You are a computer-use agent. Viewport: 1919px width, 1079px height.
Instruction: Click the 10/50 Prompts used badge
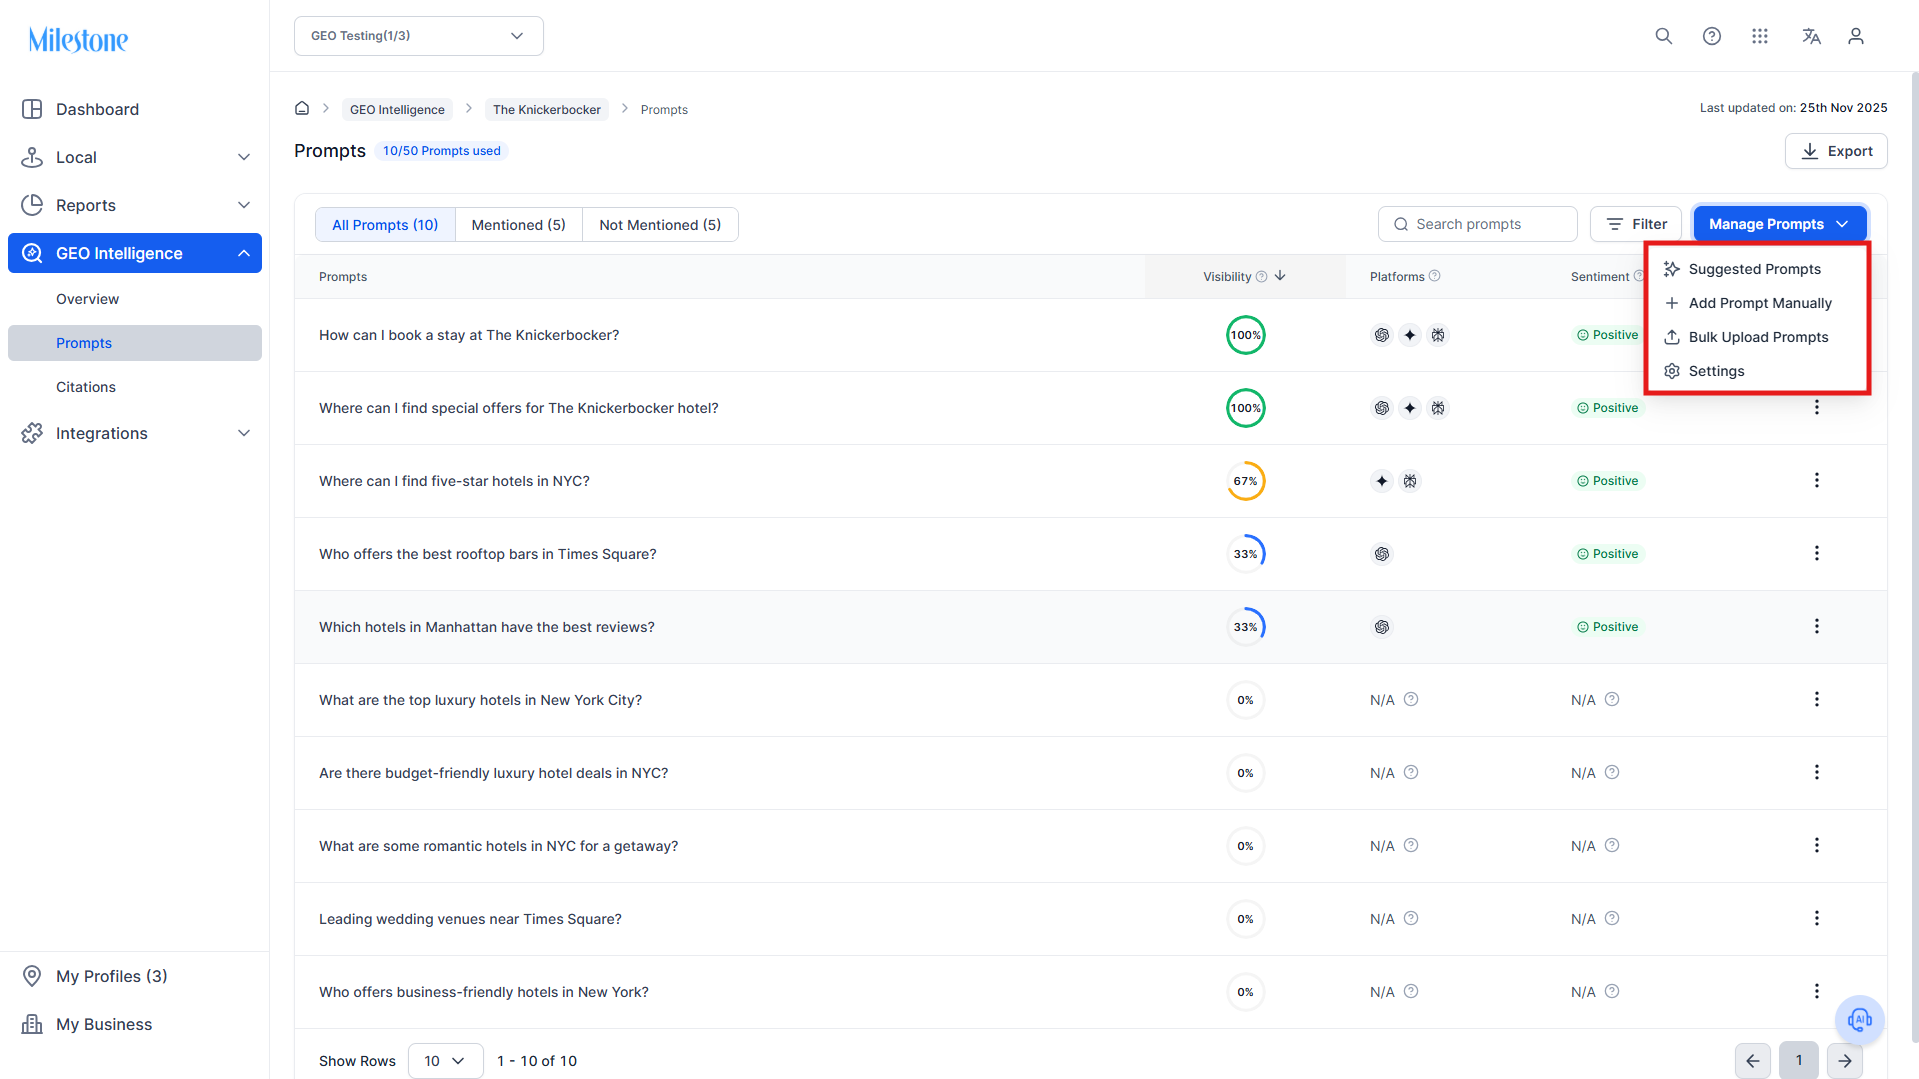442,151
